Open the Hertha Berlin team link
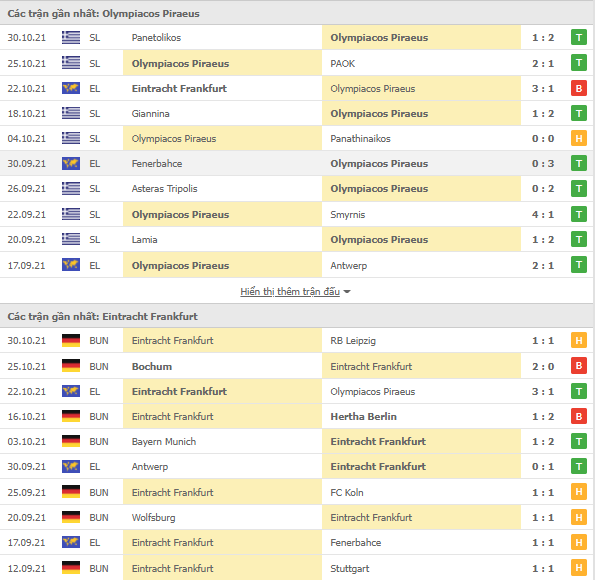 click(x=363, y=416)
